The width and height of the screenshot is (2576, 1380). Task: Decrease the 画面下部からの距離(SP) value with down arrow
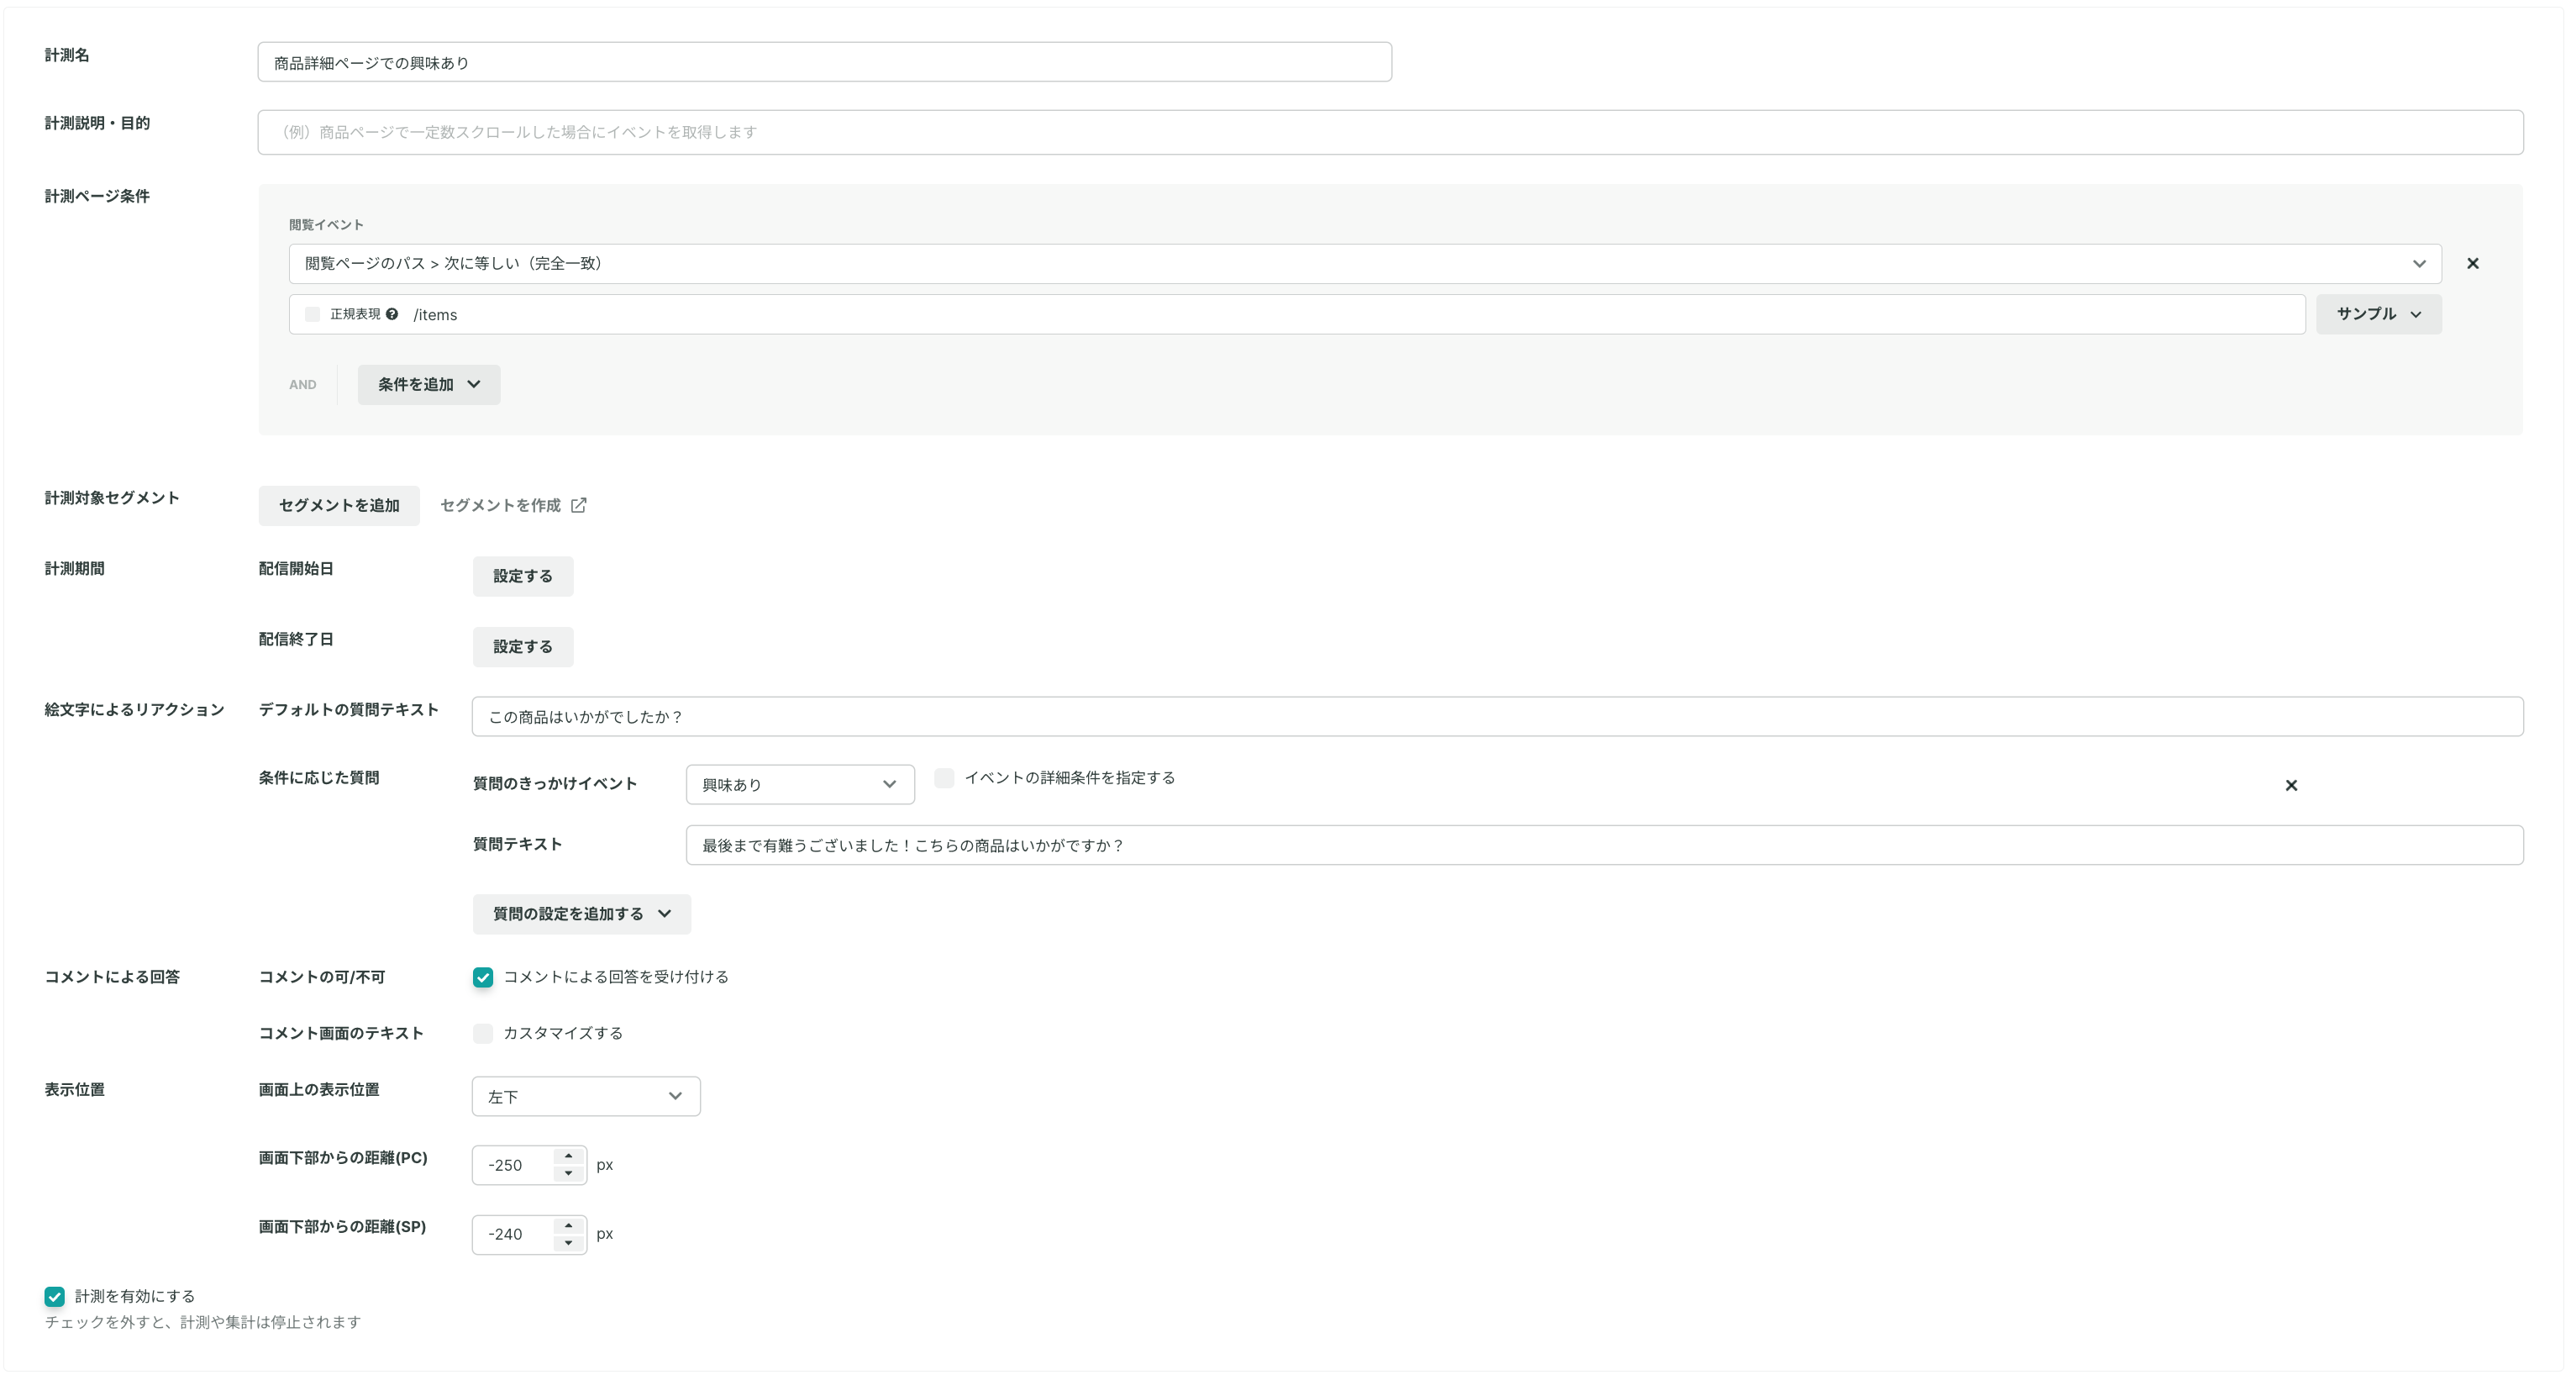click(x=569, y=1244)
